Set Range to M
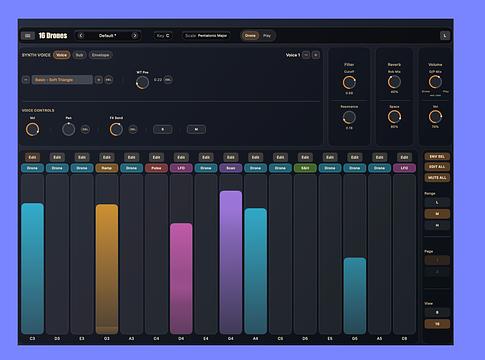Screen dimensions: 485x360 coord(437,214)
